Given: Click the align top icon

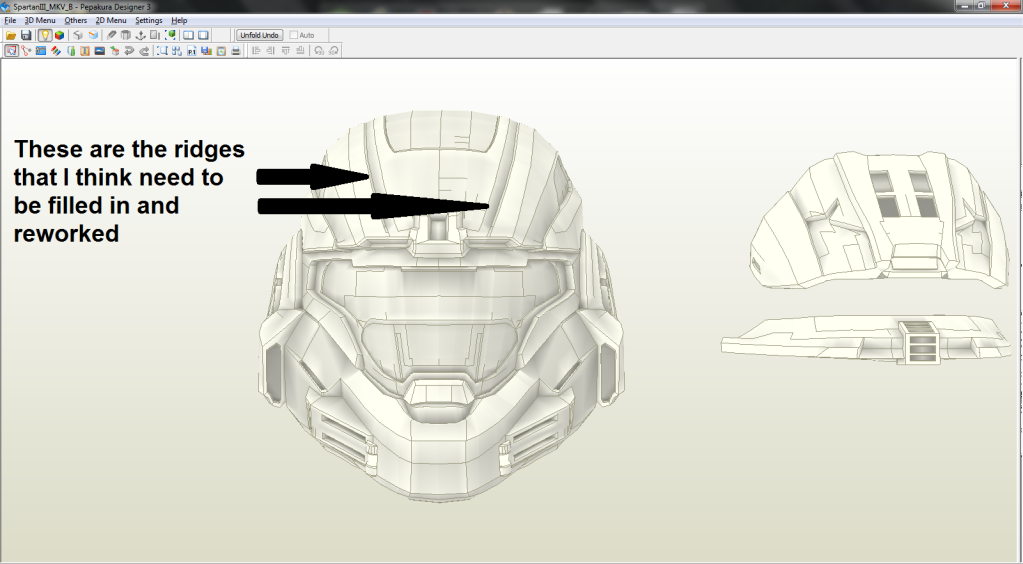Looking at the screenshot, I should pyautogui.click(x=285, y=51).
